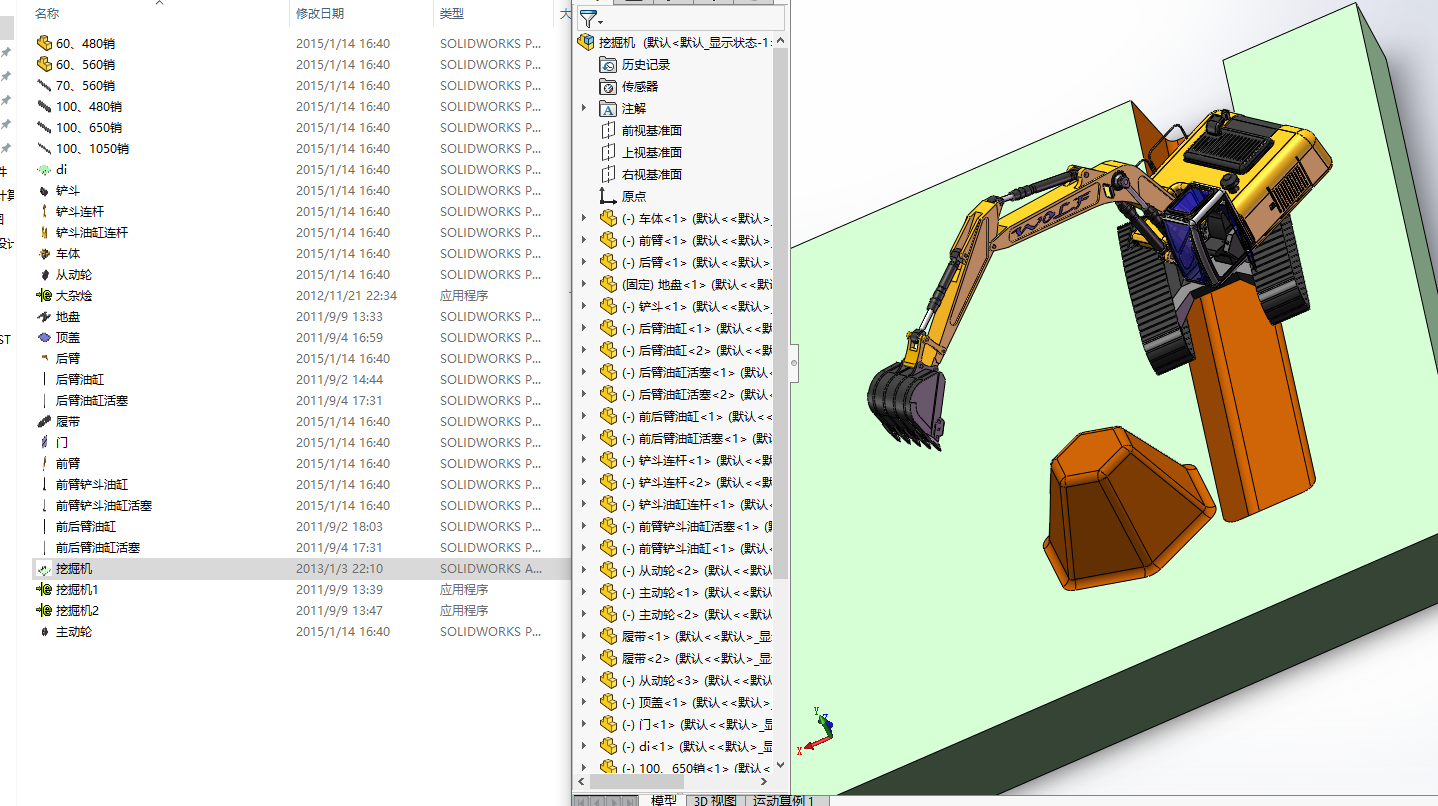Screen dimensions: 1438x806
Task: Click the 原点 origin icon in the tree
Action: point(608,196)
